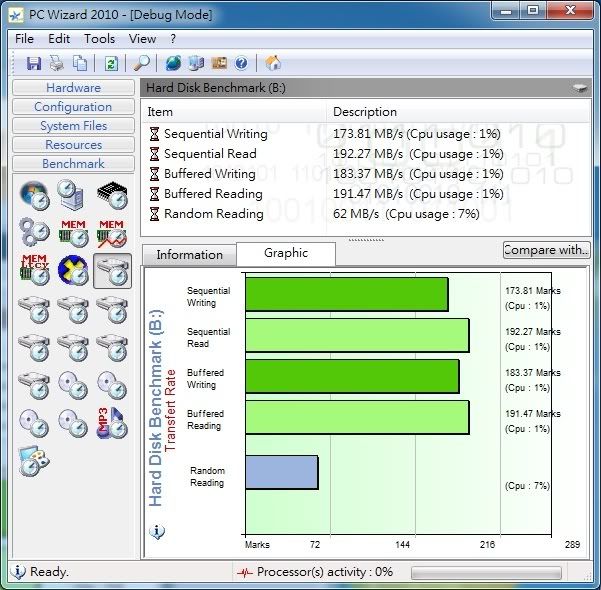Click the network computers toolbar icon

coord(196,63)
